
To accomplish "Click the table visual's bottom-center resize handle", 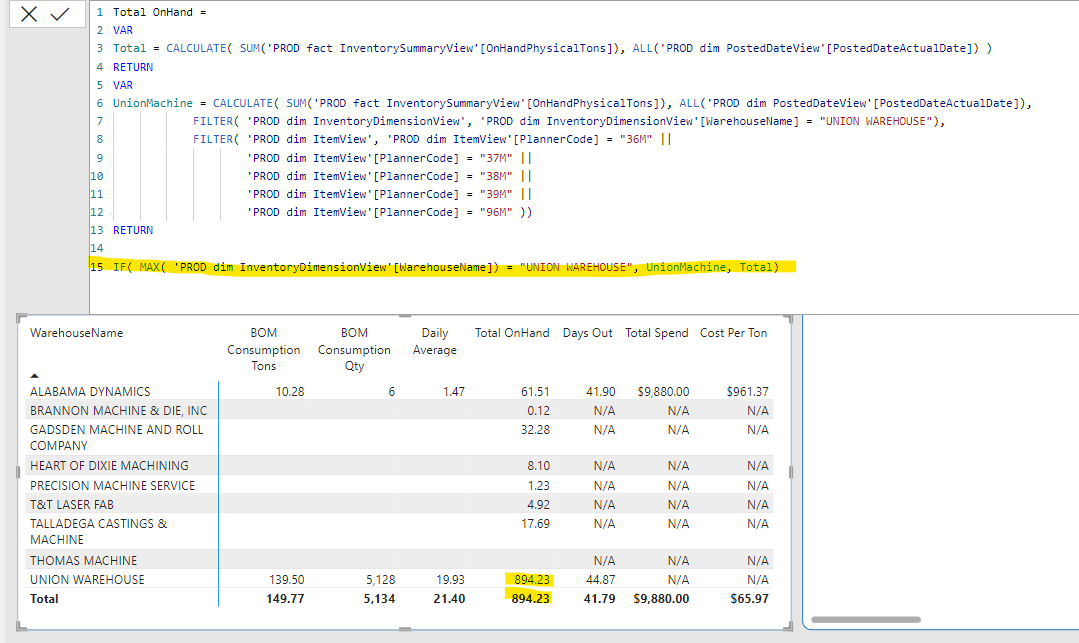I will click(x=405, y=629).
